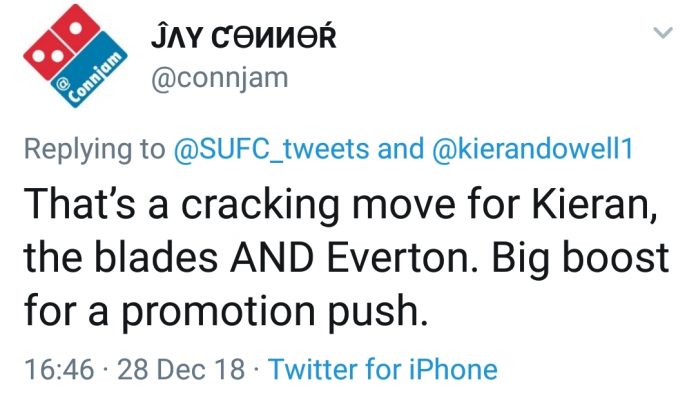Open the tweet options chevron menu
Screen dimensions: 696x398
coord(663,33)
